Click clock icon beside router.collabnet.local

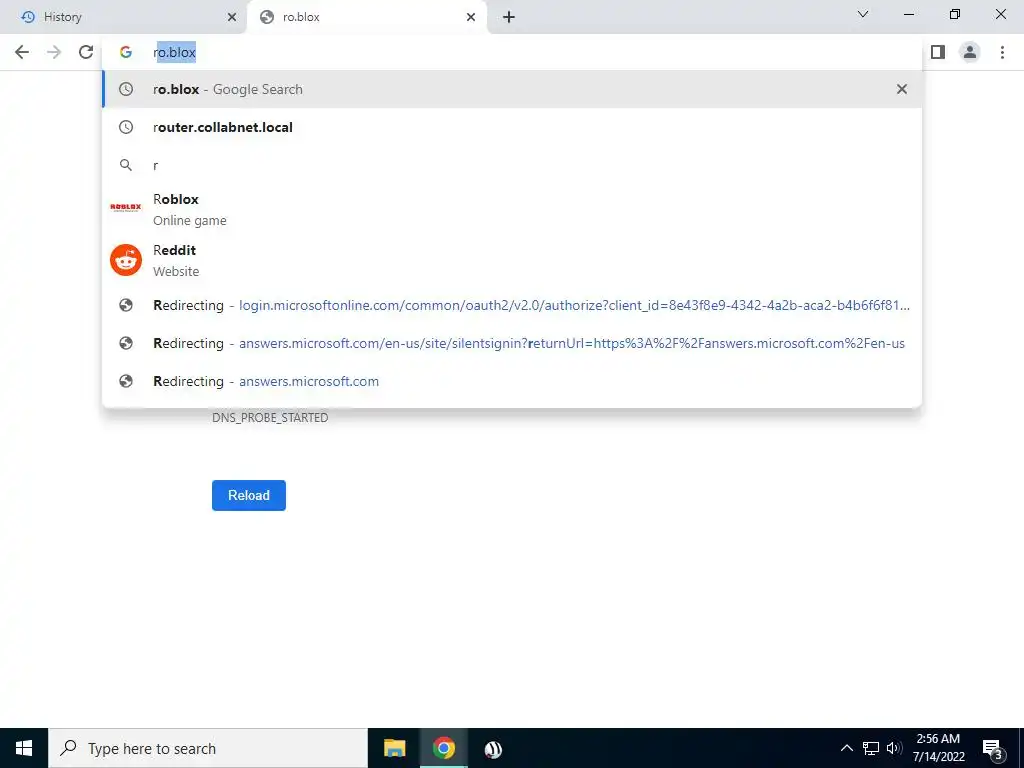pos(126,127)
